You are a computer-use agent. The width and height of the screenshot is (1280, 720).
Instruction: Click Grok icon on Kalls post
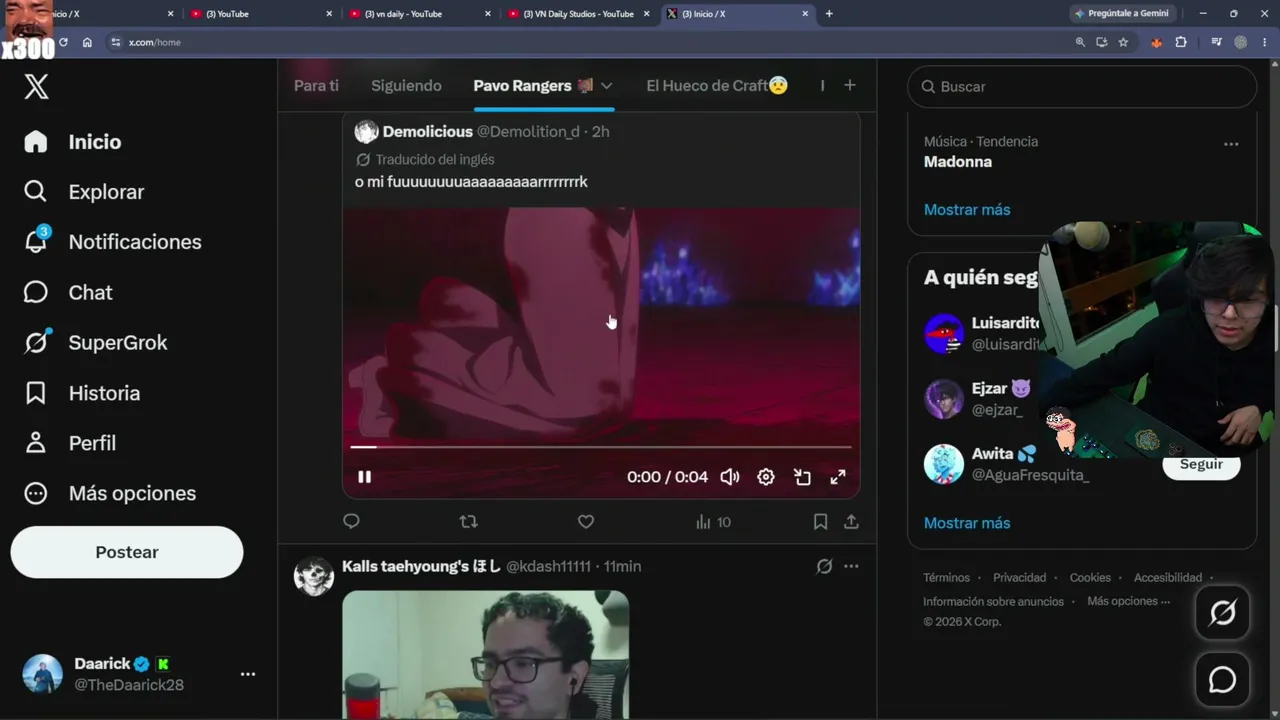[824, 566]
